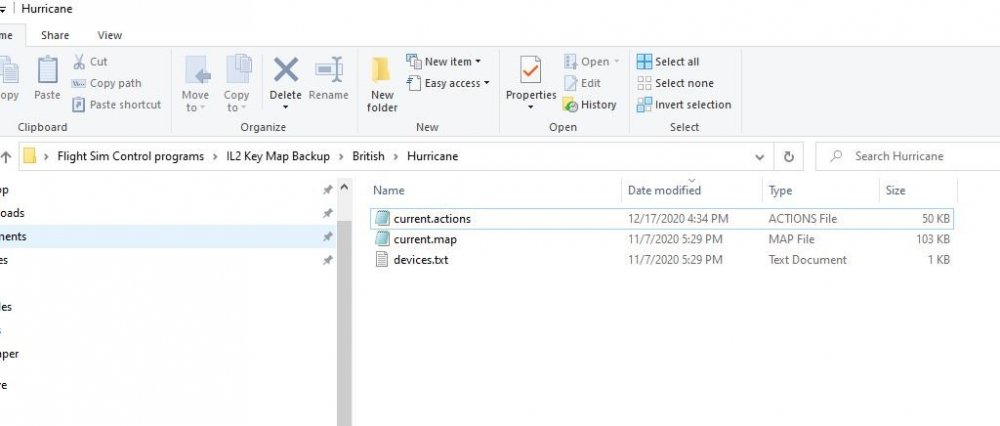Screen dimensions: 1000x426
Task: Click the refresh button beside address bar
Action: (789, 156)
